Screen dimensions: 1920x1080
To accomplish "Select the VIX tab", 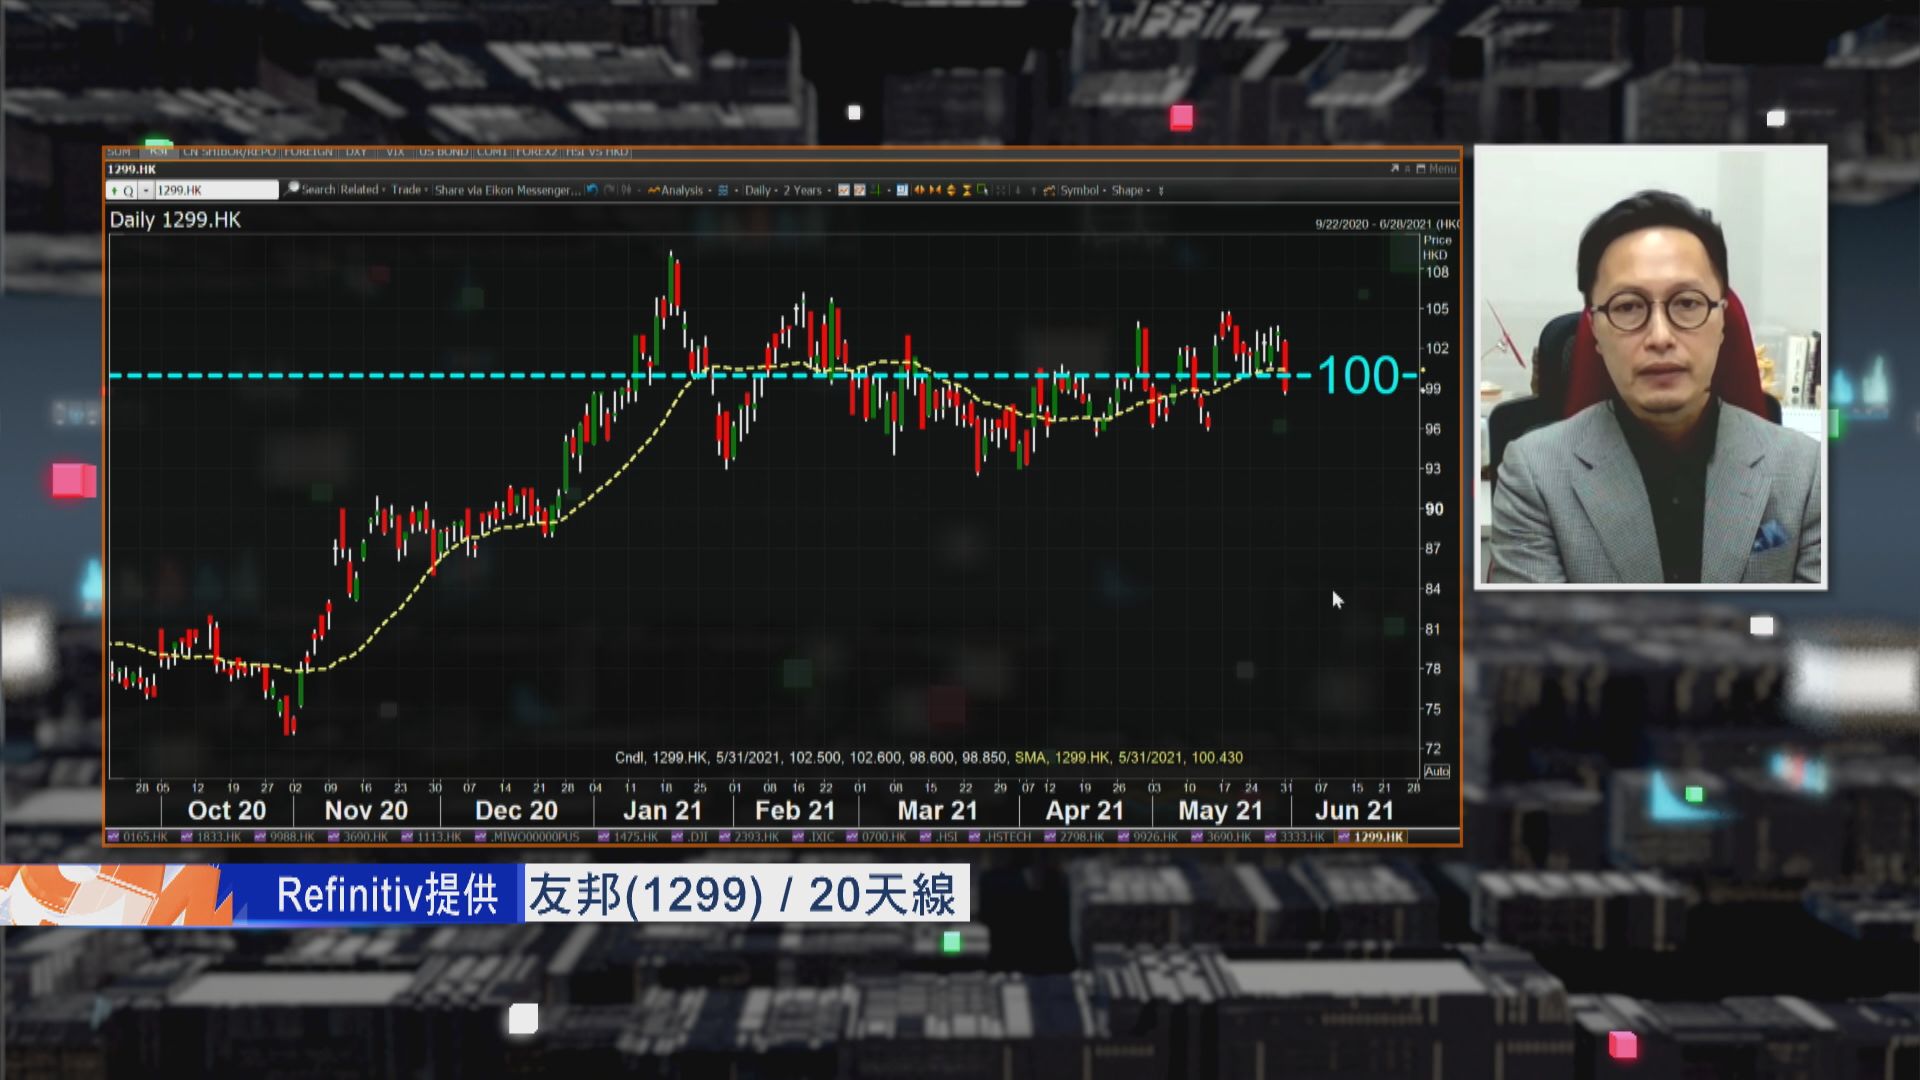I will (395, 152).
